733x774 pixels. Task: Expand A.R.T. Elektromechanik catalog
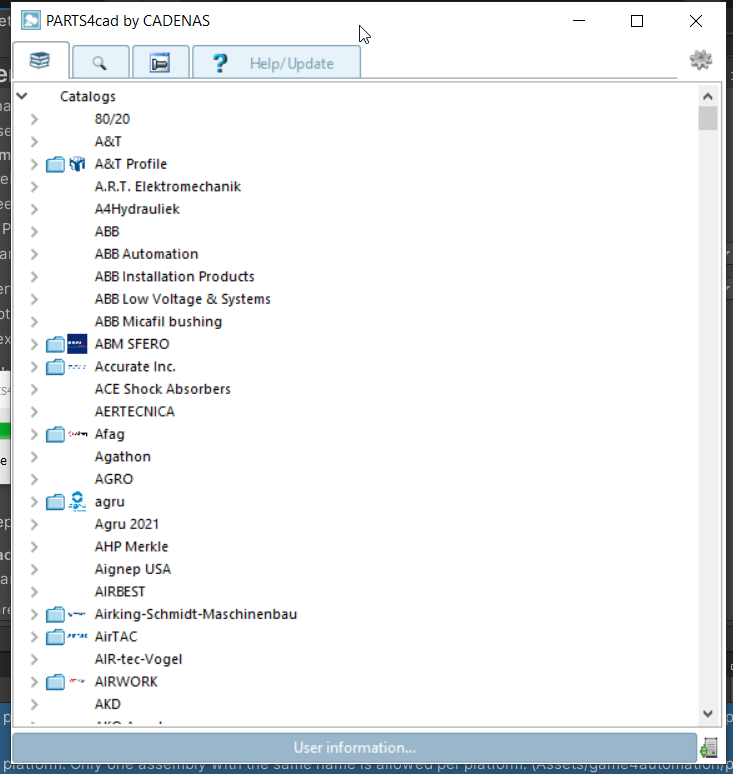(34, 187)
